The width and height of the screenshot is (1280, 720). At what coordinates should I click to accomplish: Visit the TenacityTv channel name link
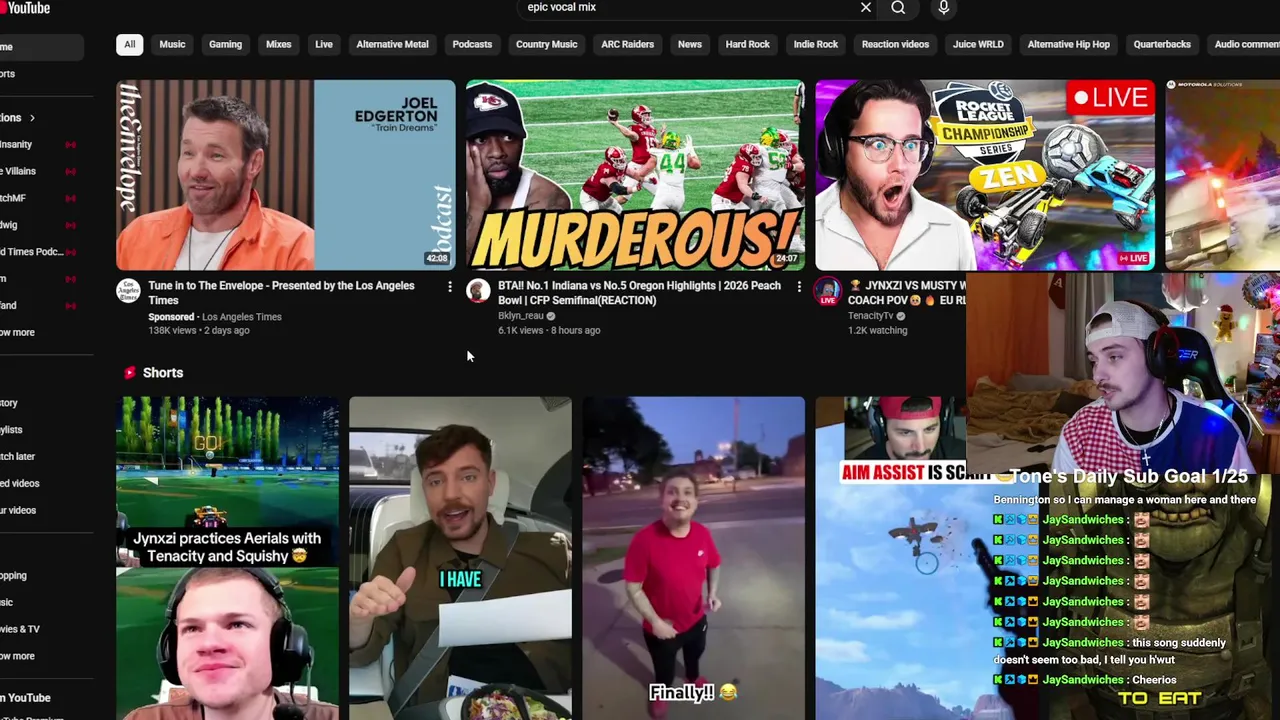point(870,316)
